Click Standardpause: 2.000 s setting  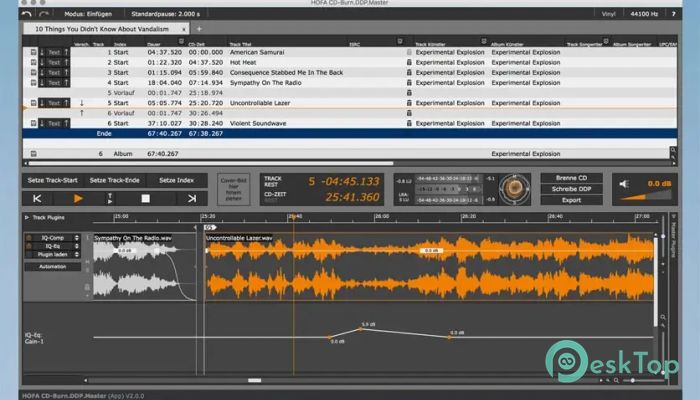(x=166, y=14)
